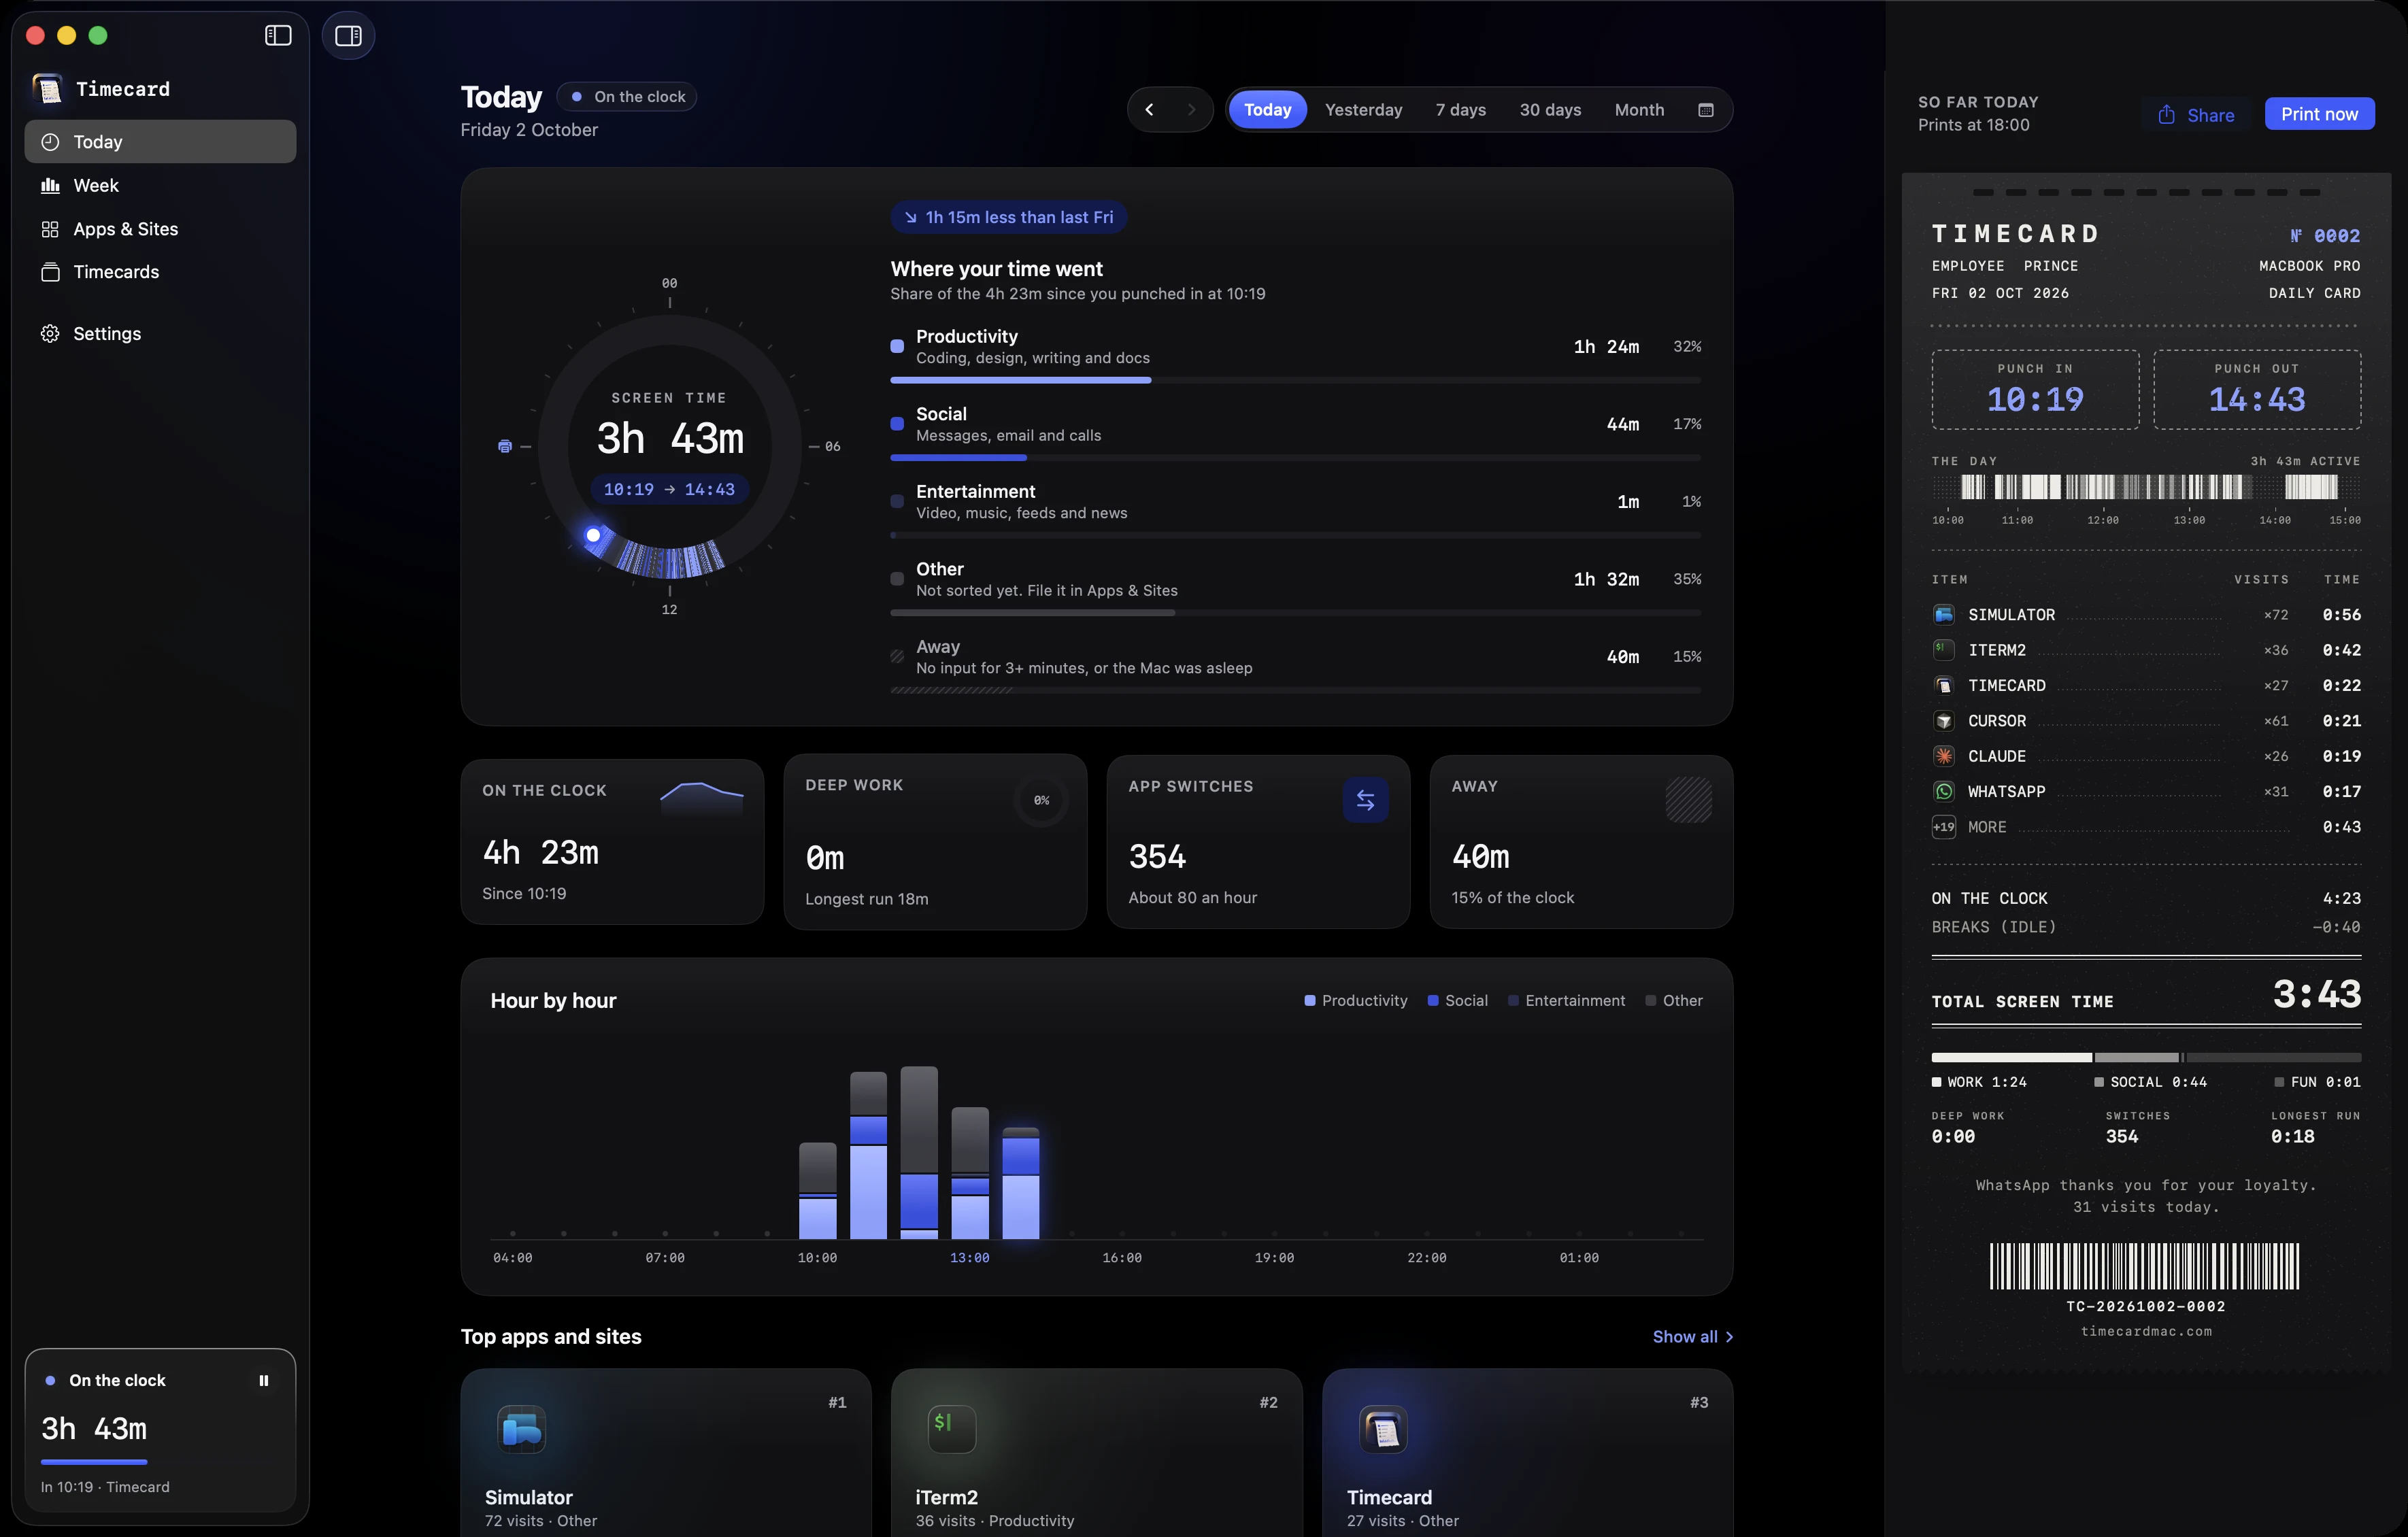Click the Punch In 10:19 box
Screen dimensions: 2408x1537
[2035, 390]
